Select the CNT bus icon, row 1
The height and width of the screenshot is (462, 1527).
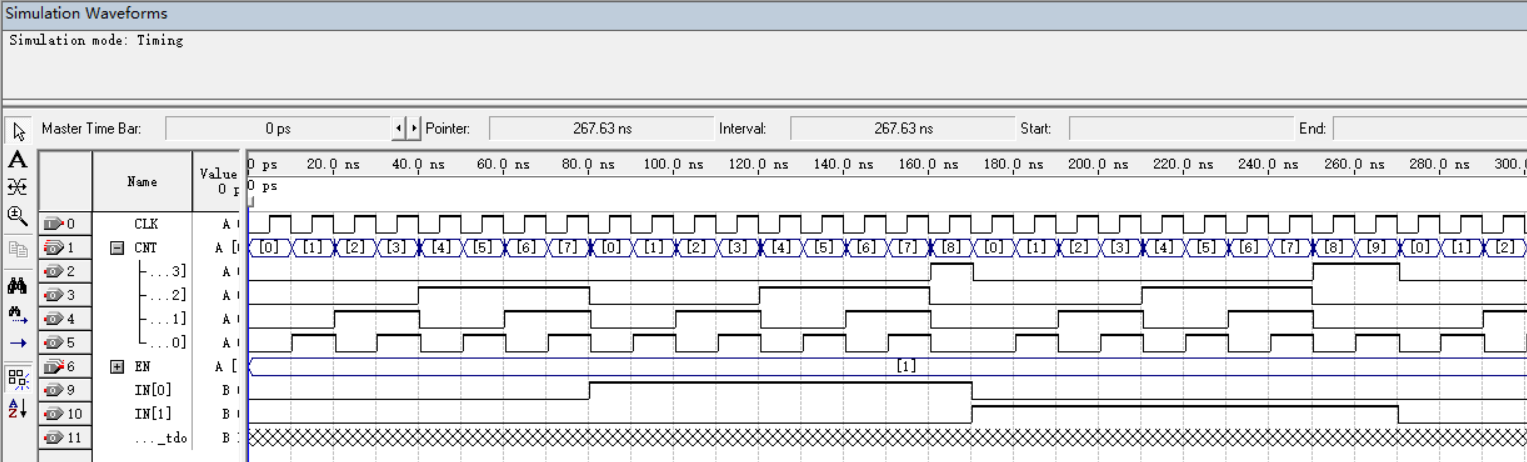[x=54, y=247]
